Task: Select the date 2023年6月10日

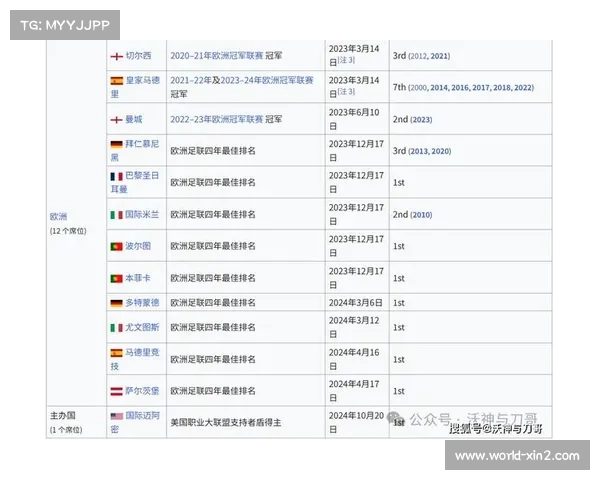Action: point(354,119)
